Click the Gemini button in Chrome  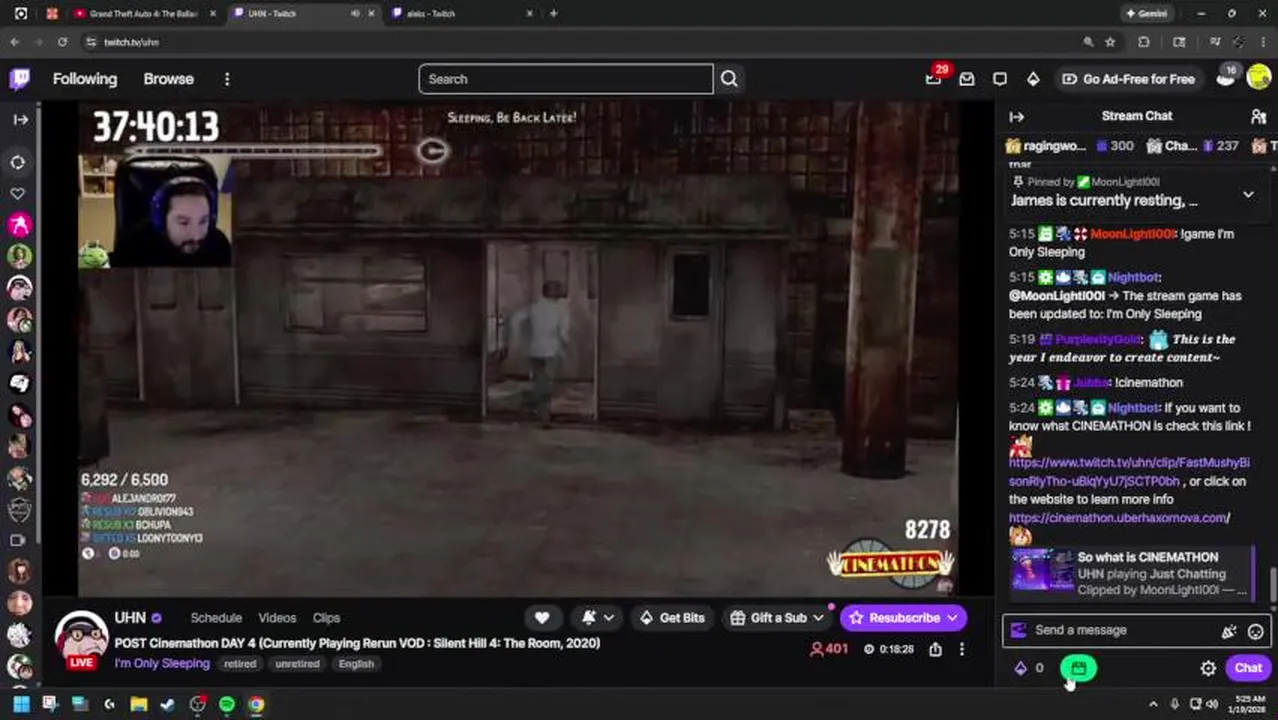point(1146,14)
